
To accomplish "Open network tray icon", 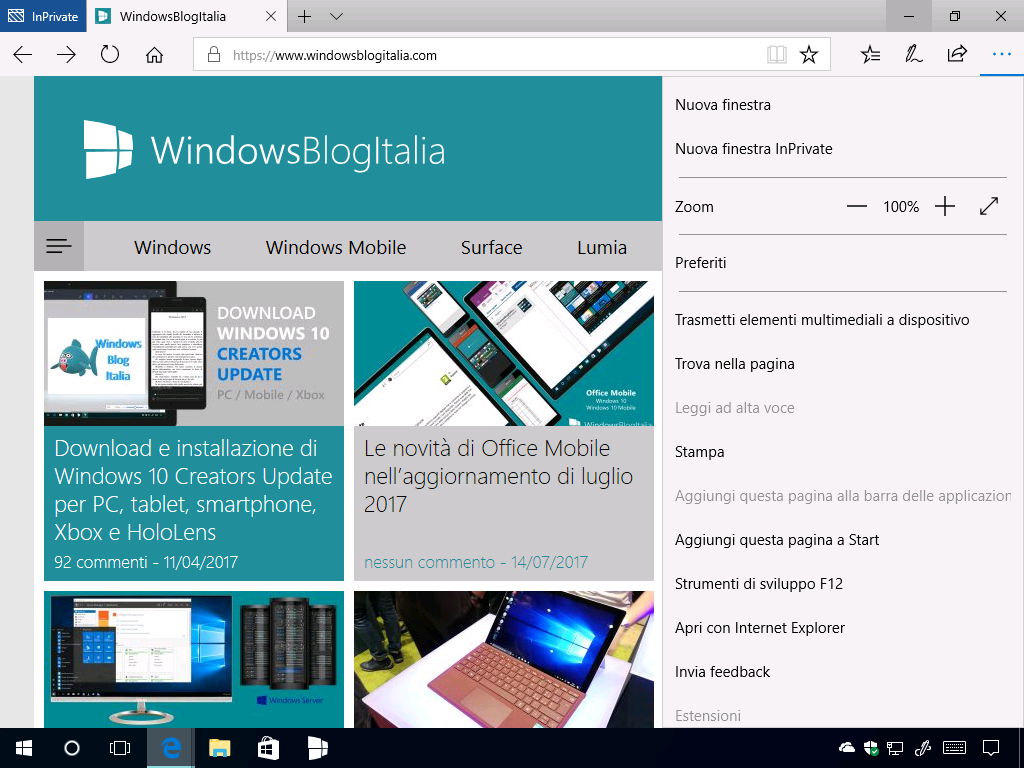I will (895, 748).
